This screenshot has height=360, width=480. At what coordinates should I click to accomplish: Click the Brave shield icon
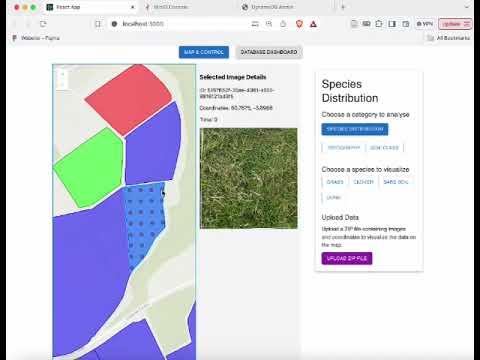tap(299, 24)
